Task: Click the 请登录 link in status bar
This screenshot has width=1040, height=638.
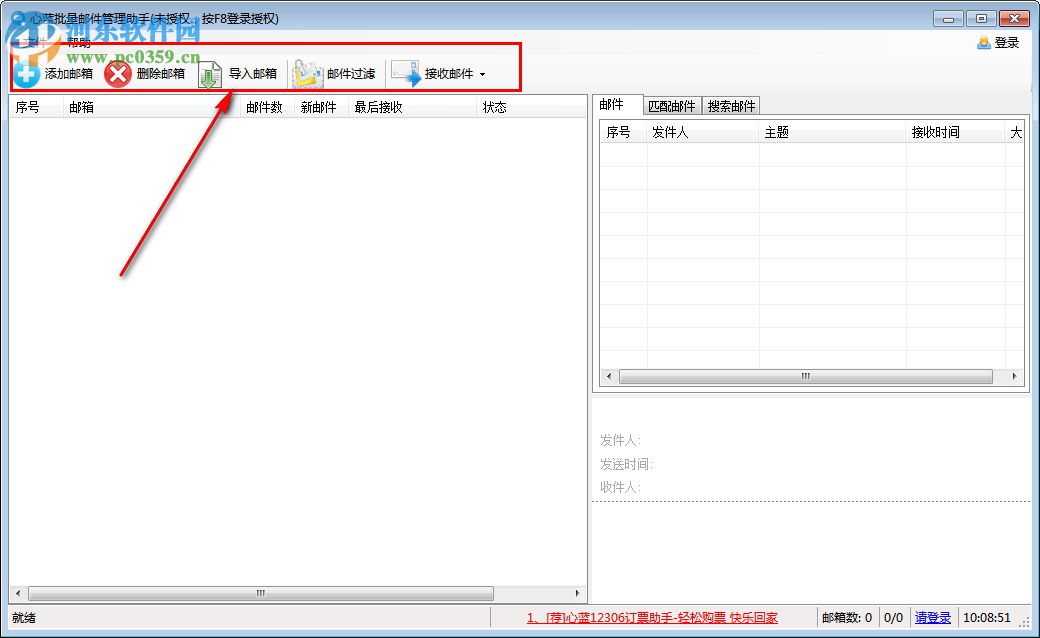Action: (933, 617)
